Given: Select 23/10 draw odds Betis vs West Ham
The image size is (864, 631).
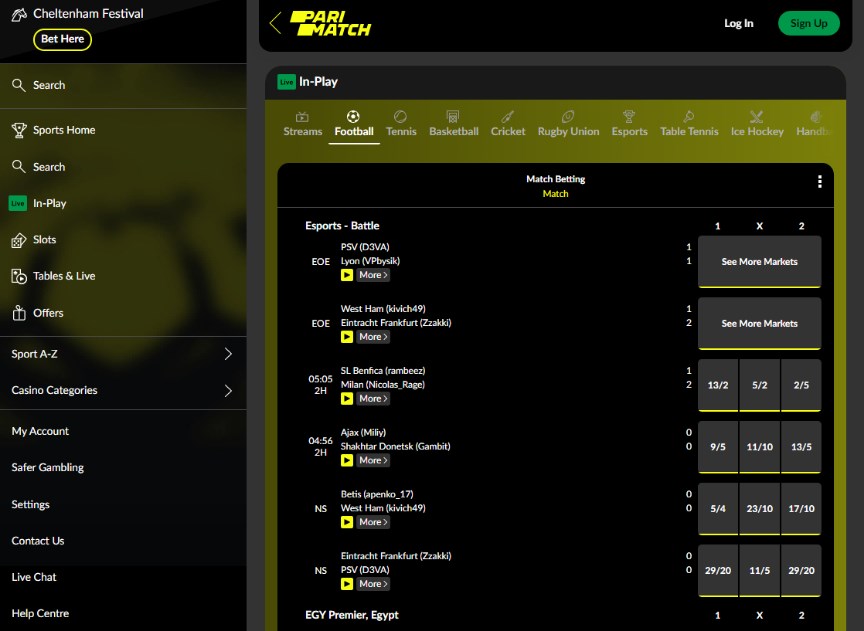Looking at the screenshot, I should [759, 509].
